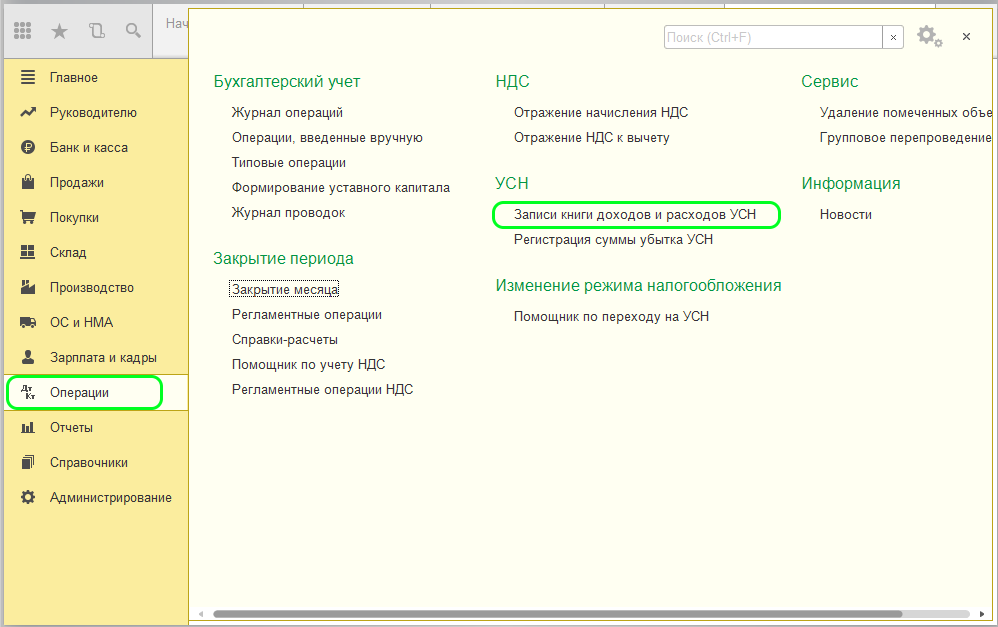The width and height of the screenshot is (998, 627).
Task: Open Помощник по переходу на УСН
Action: pyautogui.click(x=611, y=317)
